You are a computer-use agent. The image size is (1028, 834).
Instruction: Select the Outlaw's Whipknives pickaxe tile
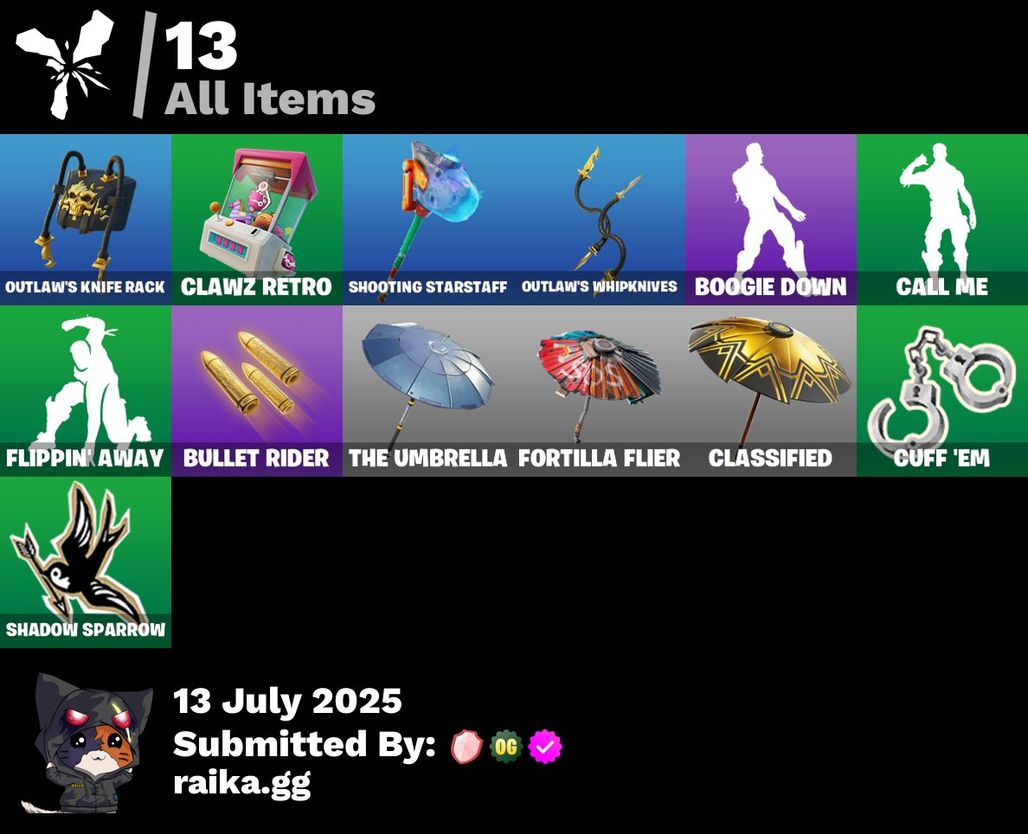click(599, 220)
